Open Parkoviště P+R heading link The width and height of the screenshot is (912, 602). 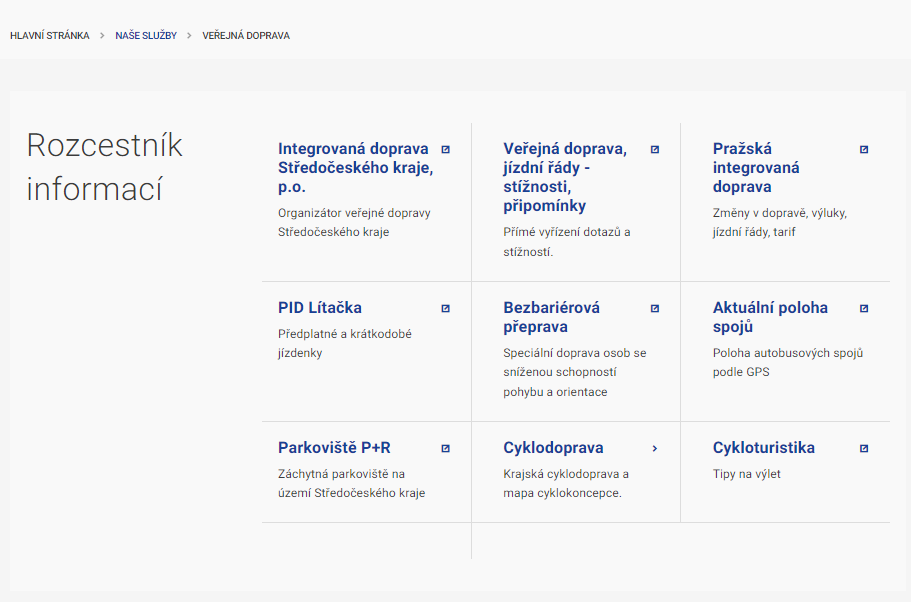(334, 448)
